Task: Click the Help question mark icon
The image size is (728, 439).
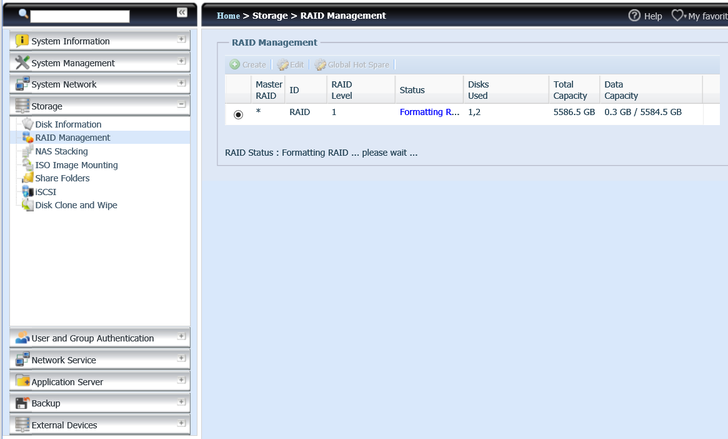Action: [634, 16]
